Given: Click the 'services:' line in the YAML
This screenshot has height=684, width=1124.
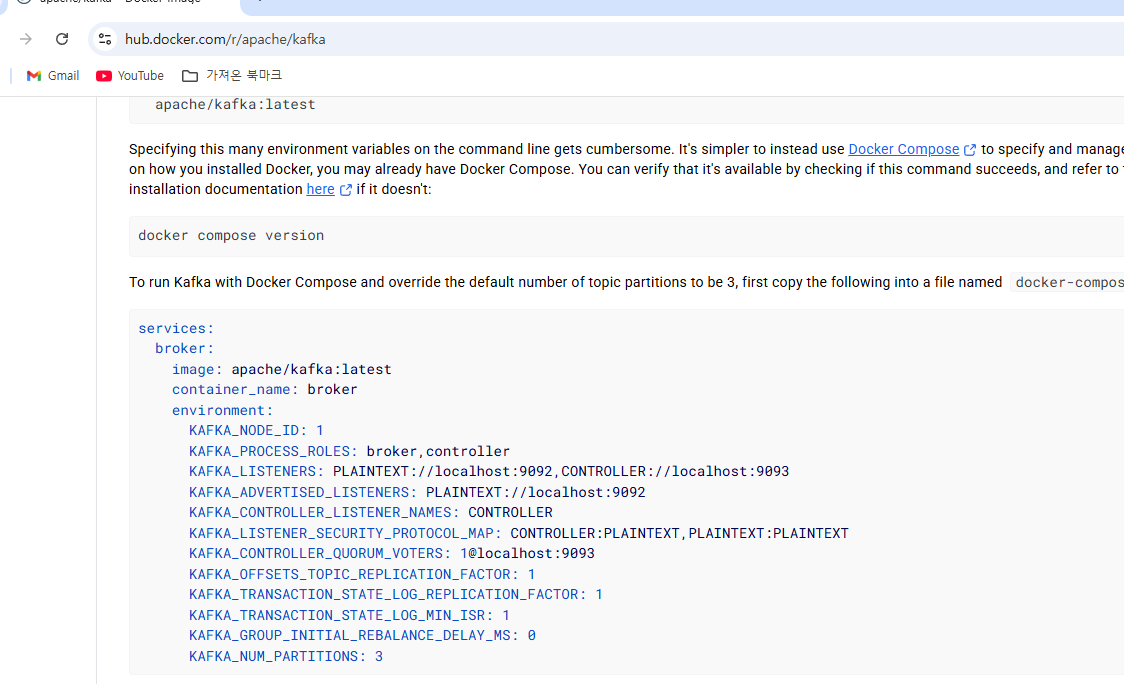Looking at the screenshot, I should [176, 328].
